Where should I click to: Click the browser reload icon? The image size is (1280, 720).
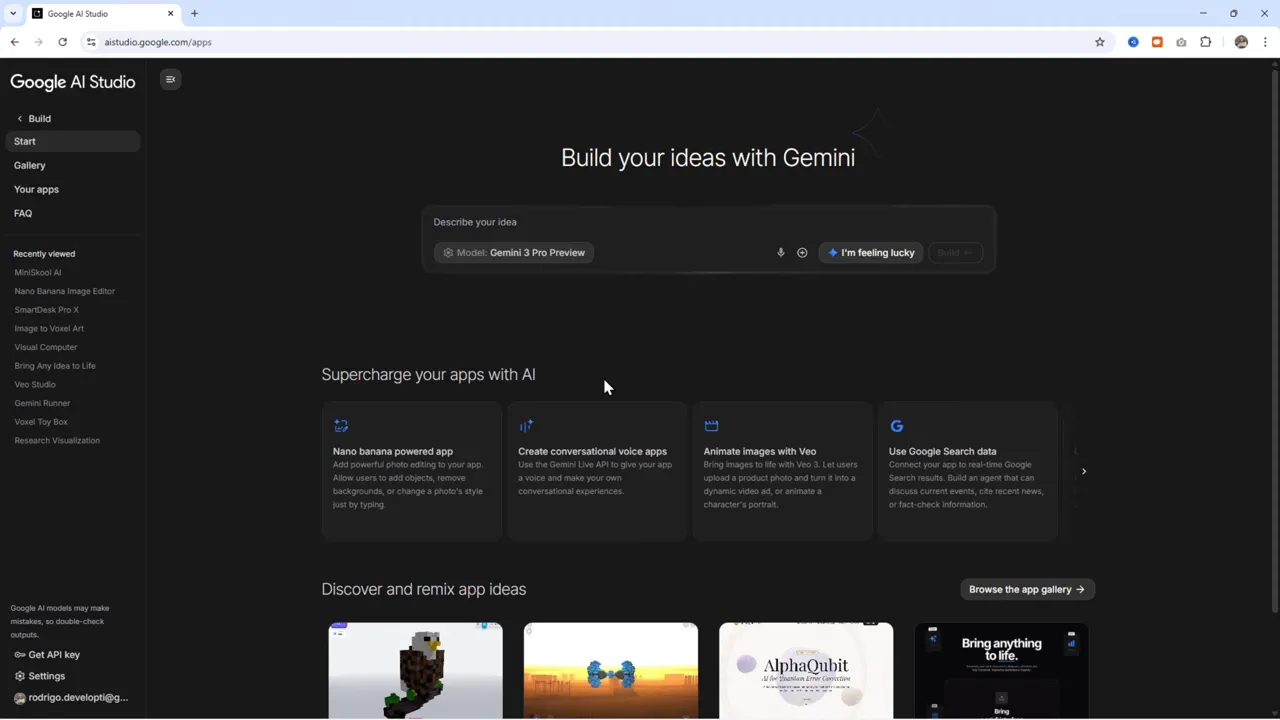(62, 42)
